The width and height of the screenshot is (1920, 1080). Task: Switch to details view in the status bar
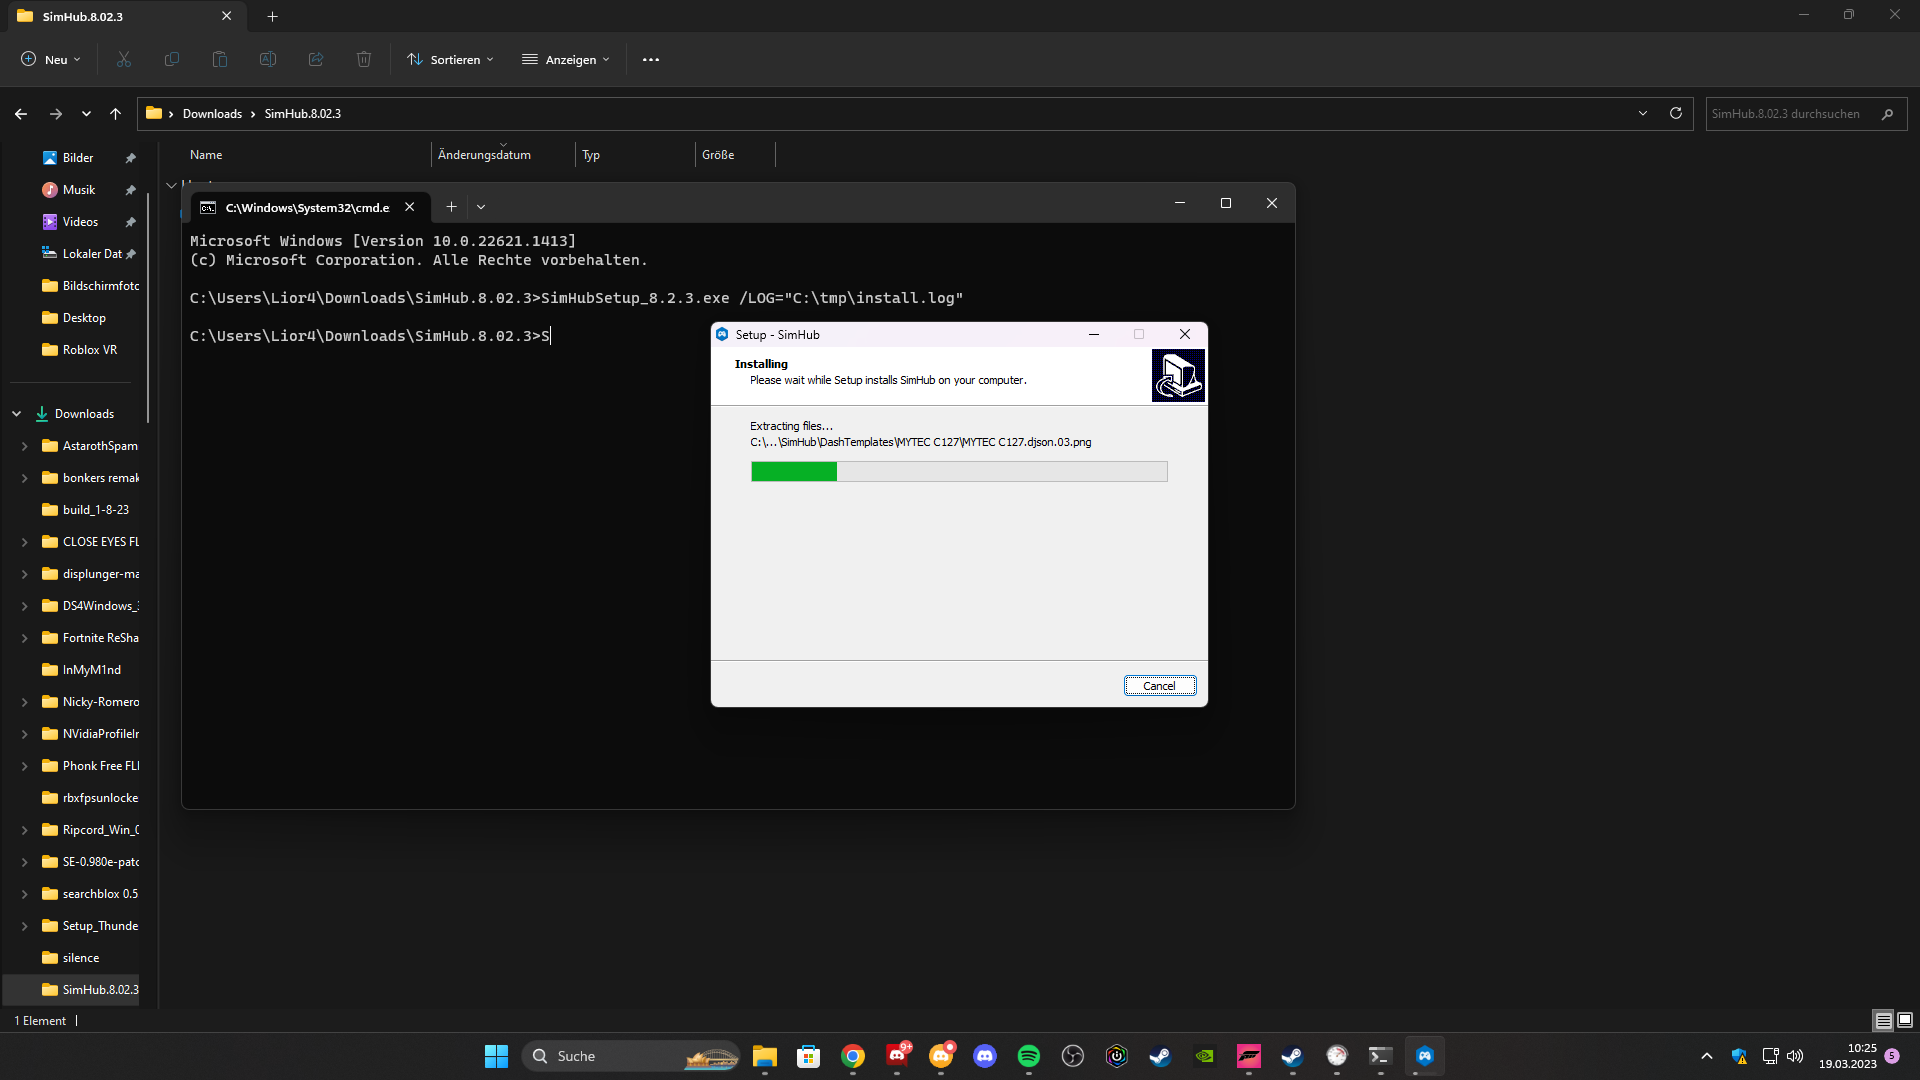click(1881, 1020)
